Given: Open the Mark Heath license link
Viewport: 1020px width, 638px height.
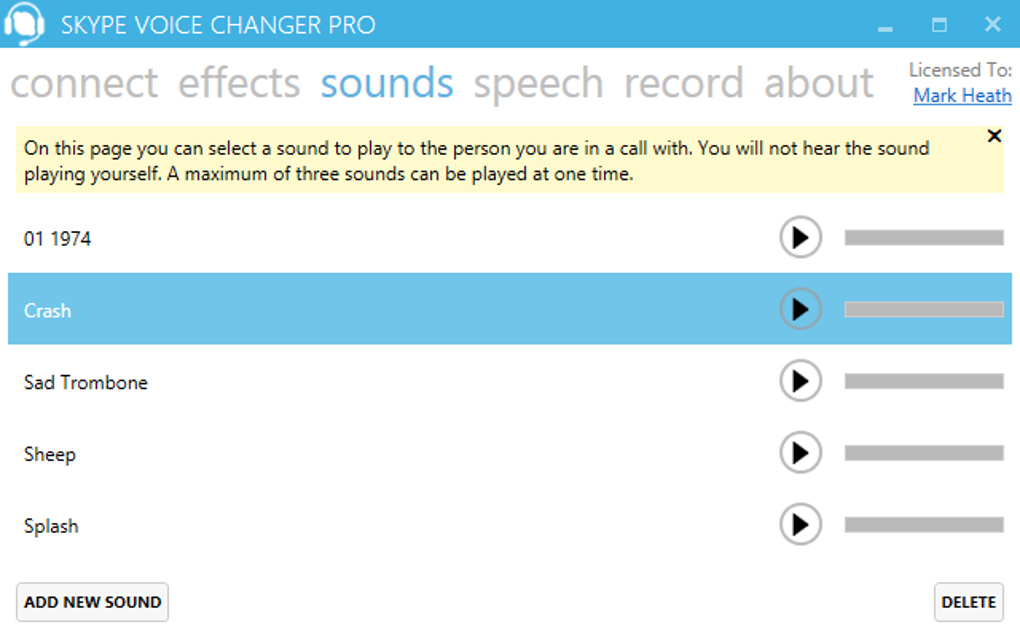Looking at the screenshot, I should click(x=962, y=96).
